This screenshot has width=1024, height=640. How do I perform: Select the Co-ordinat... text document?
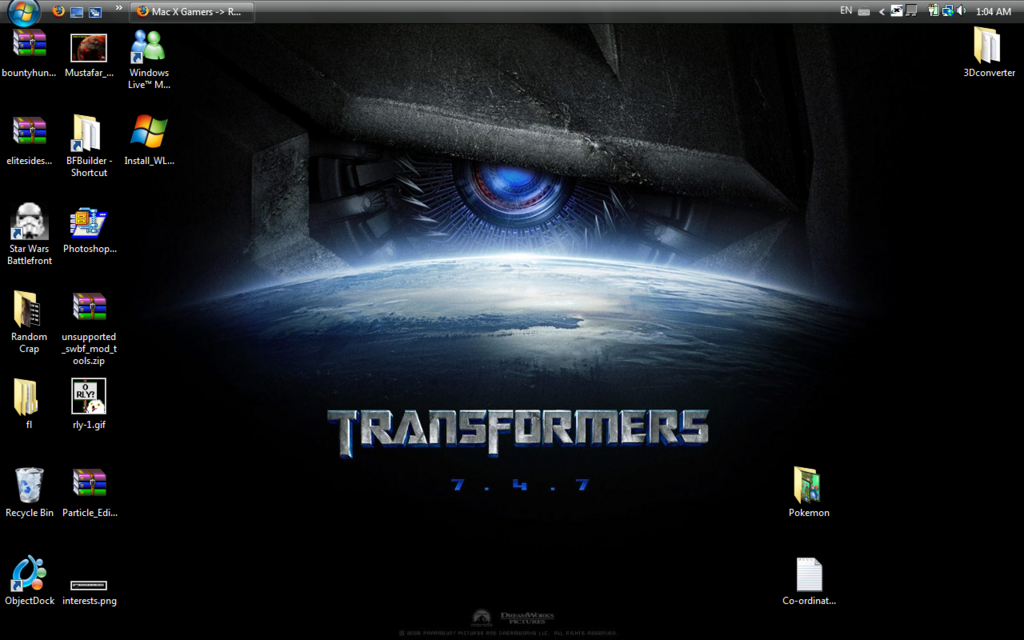tap(808, 581)
